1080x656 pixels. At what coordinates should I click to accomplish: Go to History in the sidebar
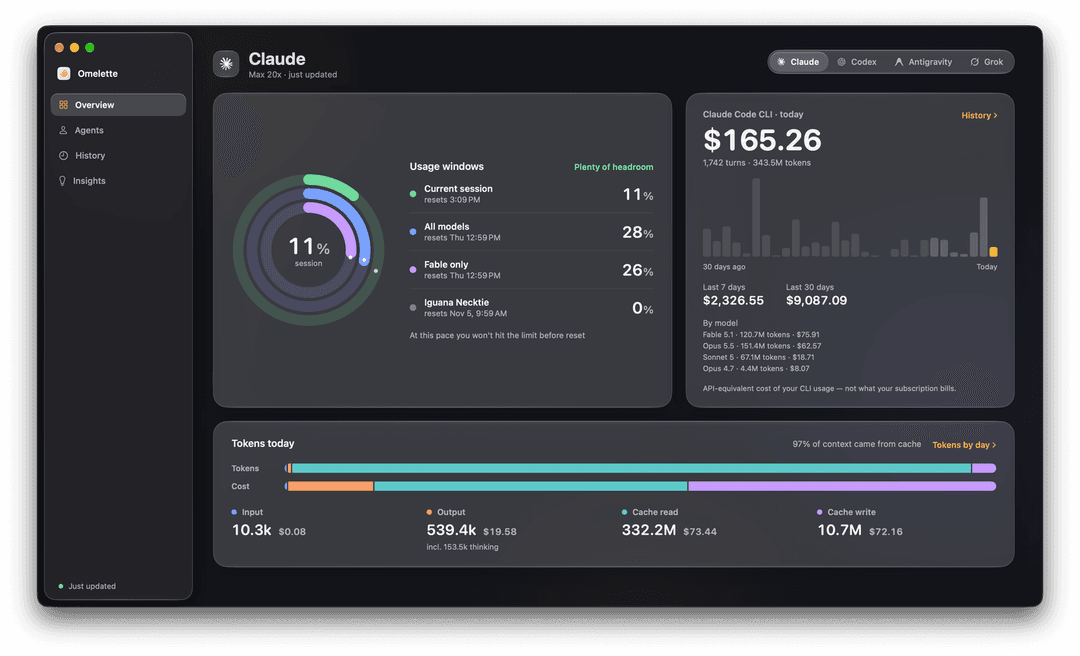[118, 156]
